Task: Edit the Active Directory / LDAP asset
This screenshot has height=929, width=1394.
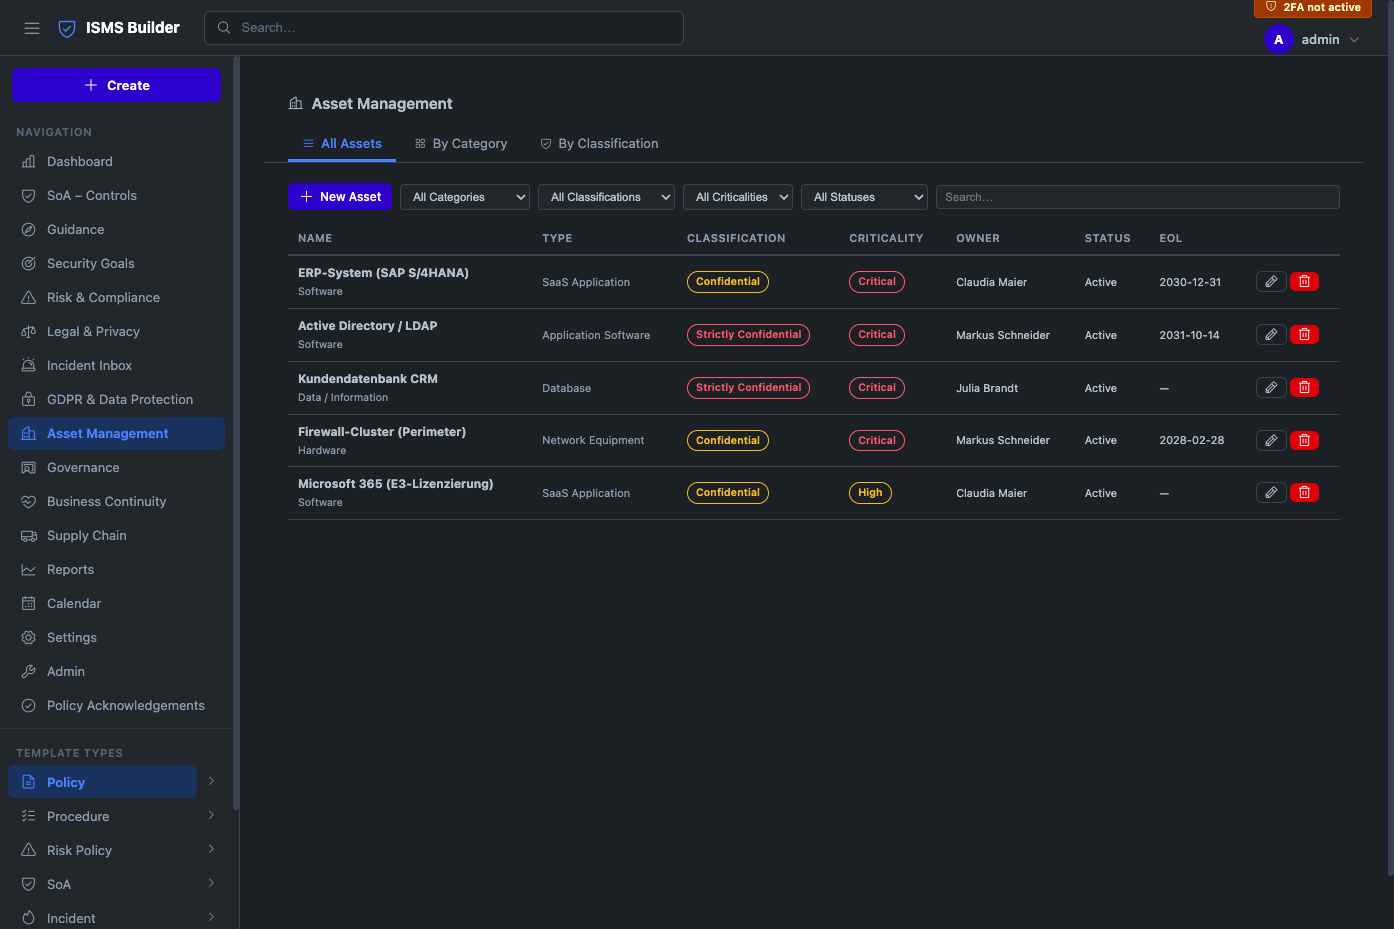Action: coord(1271,335)
